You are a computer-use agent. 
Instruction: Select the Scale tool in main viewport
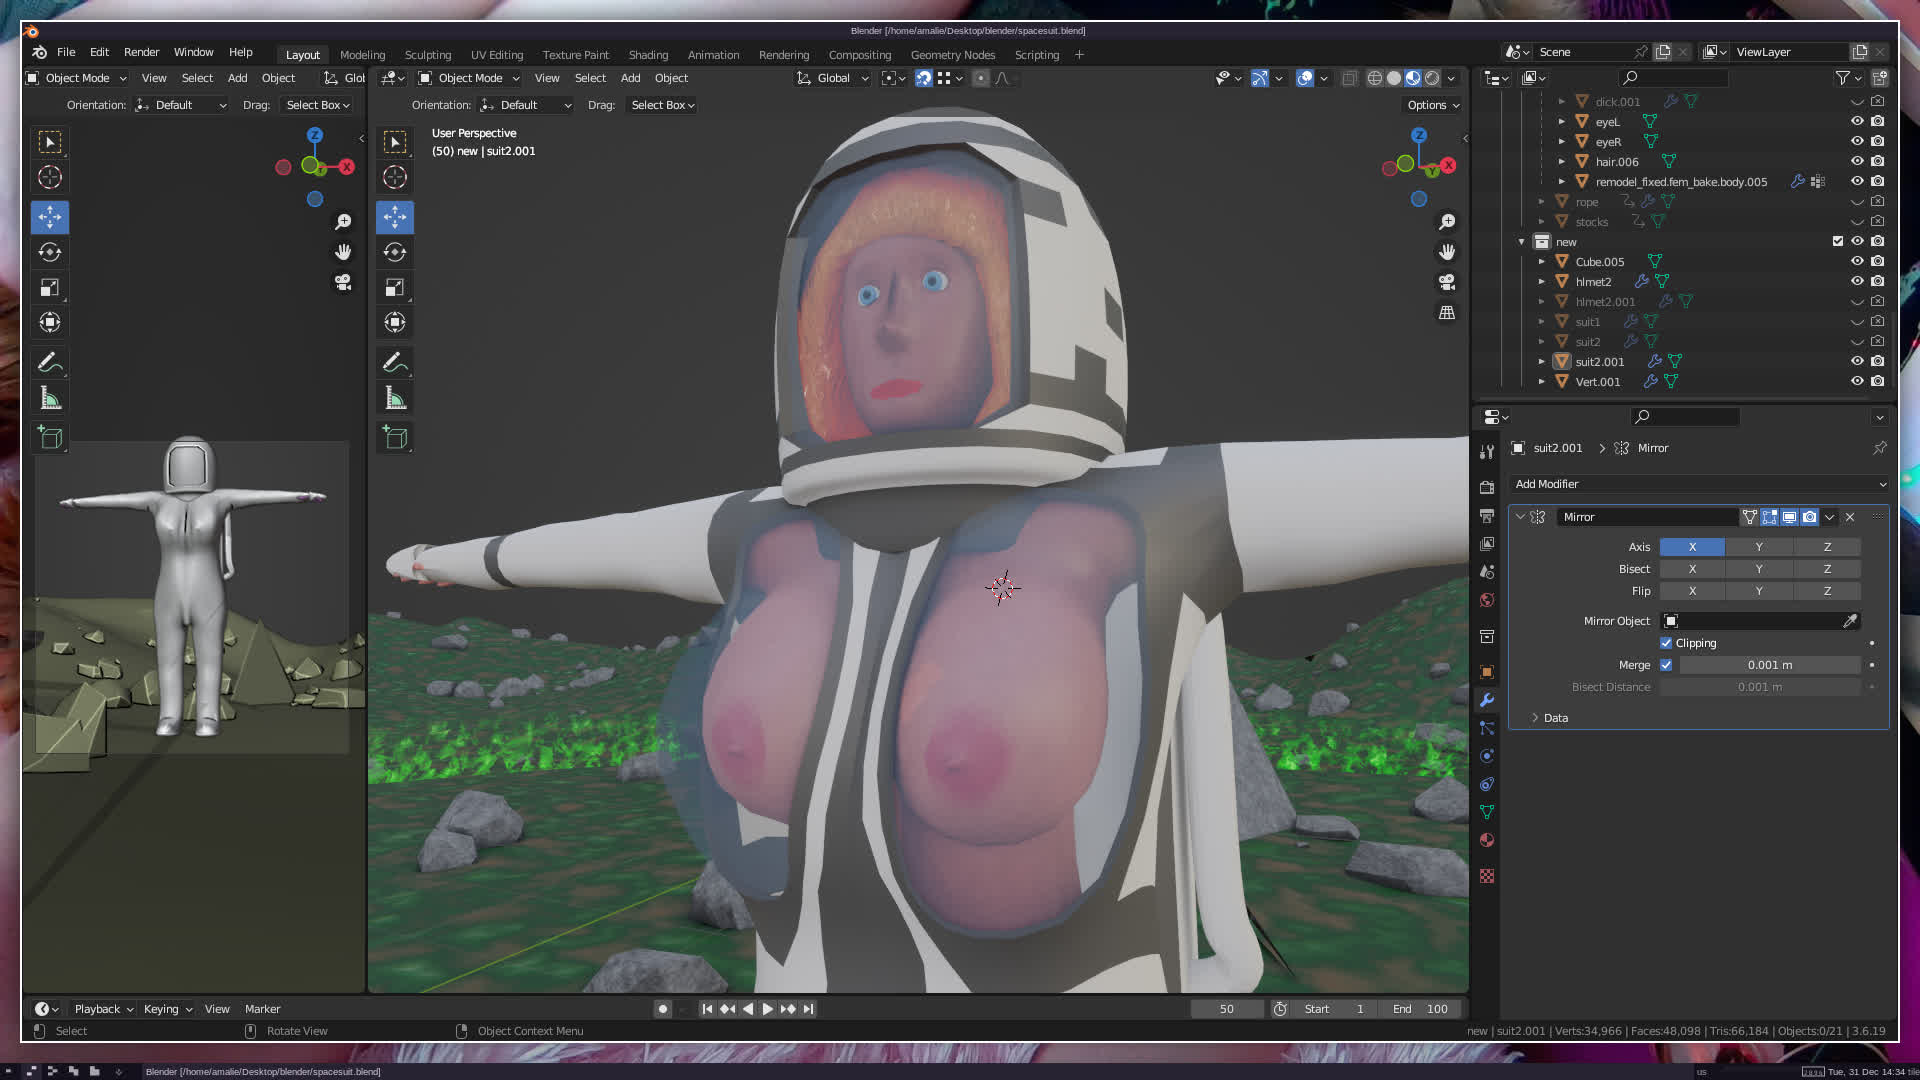click(x=395, y=288)
